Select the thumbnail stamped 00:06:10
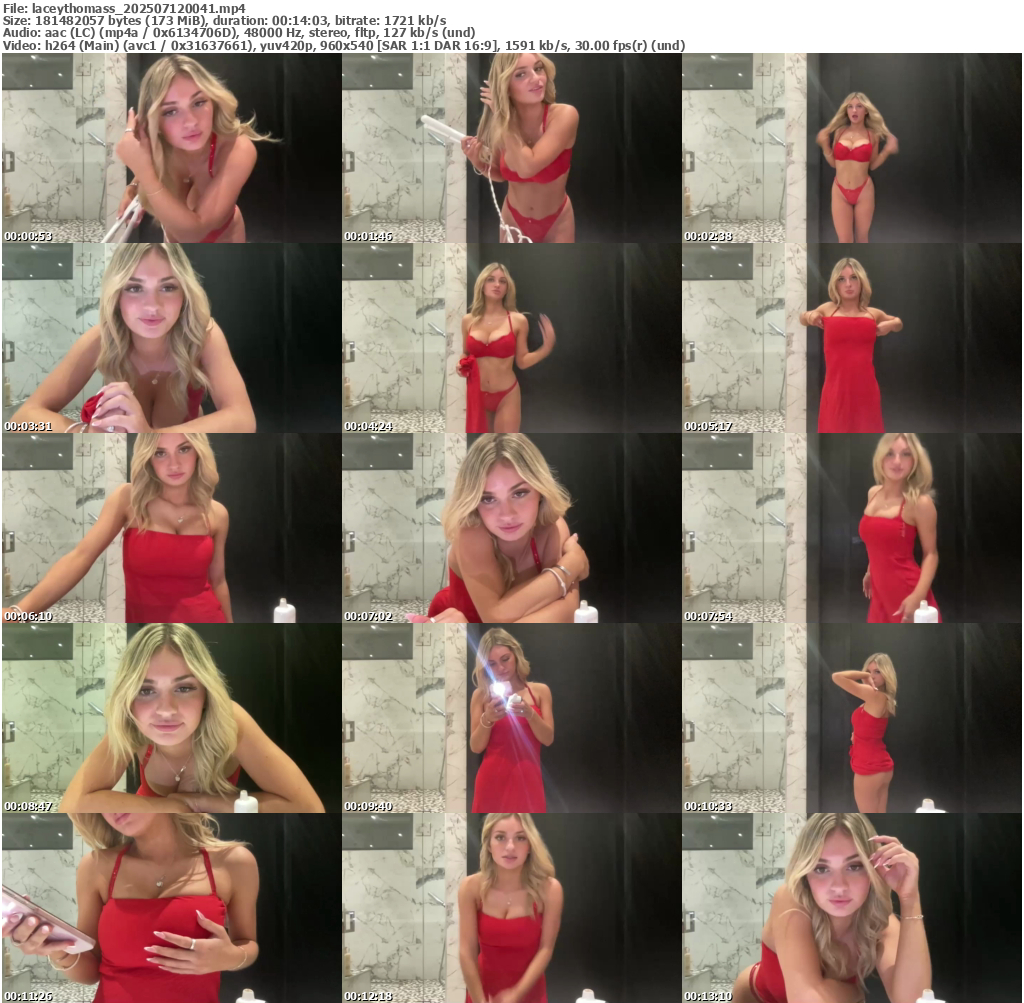1024x1003 pixels. tap(171, 528)
